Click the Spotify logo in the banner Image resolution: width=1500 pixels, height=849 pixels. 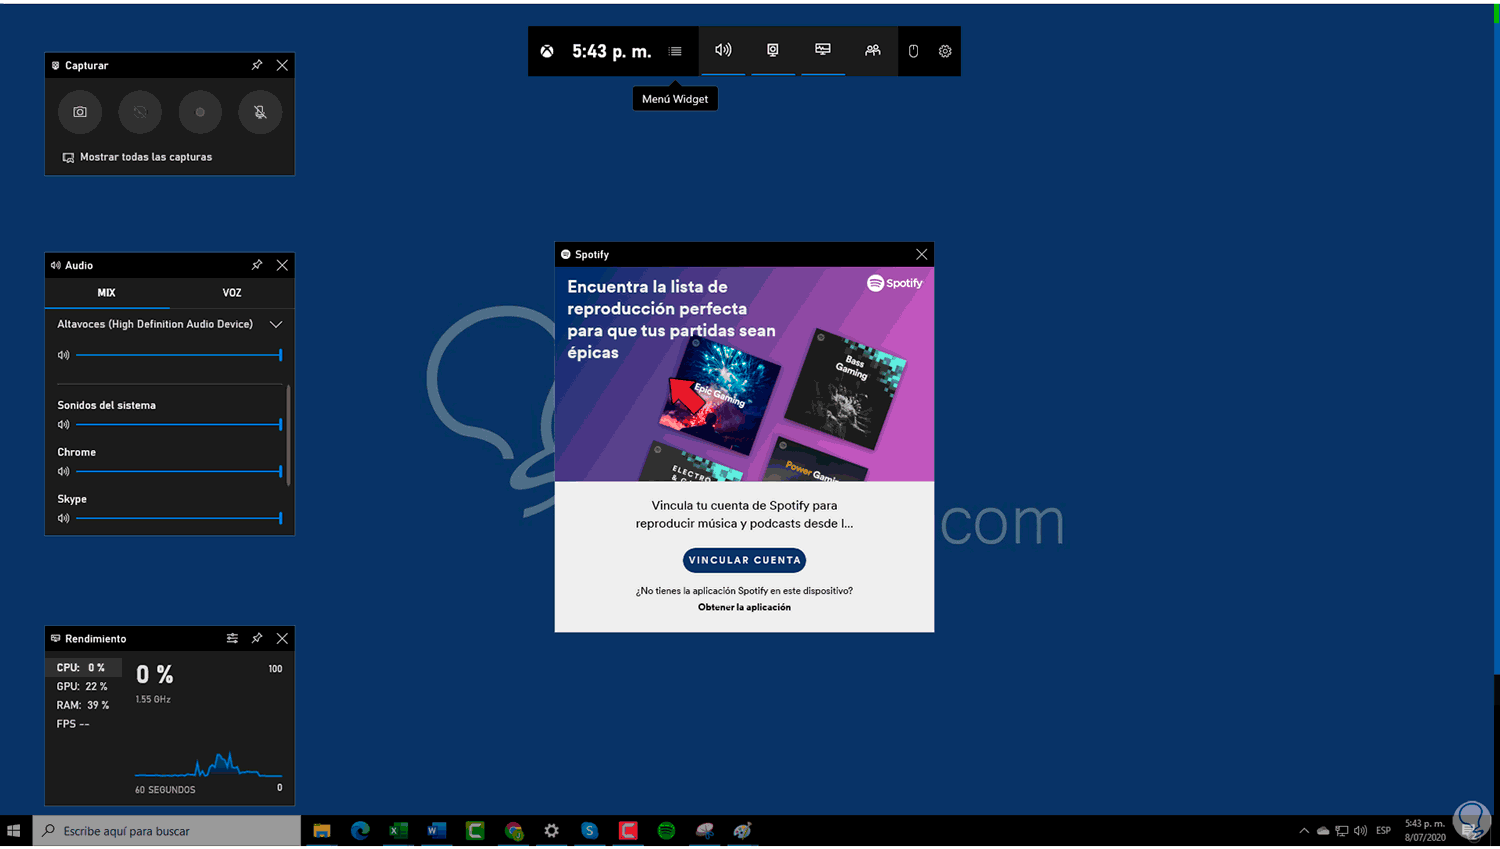895,283
